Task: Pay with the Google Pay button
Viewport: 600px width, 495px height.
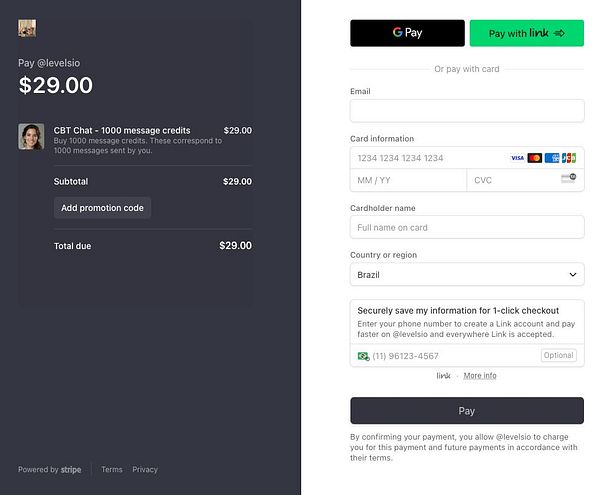Action: (407, 33)
